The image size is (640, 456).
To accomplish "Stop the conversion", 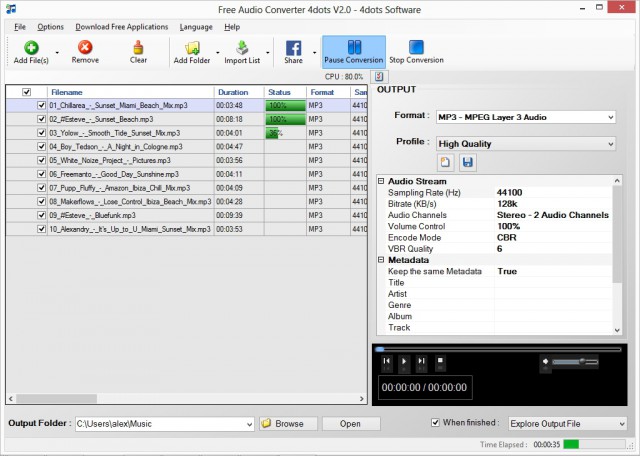I will 416,51.
